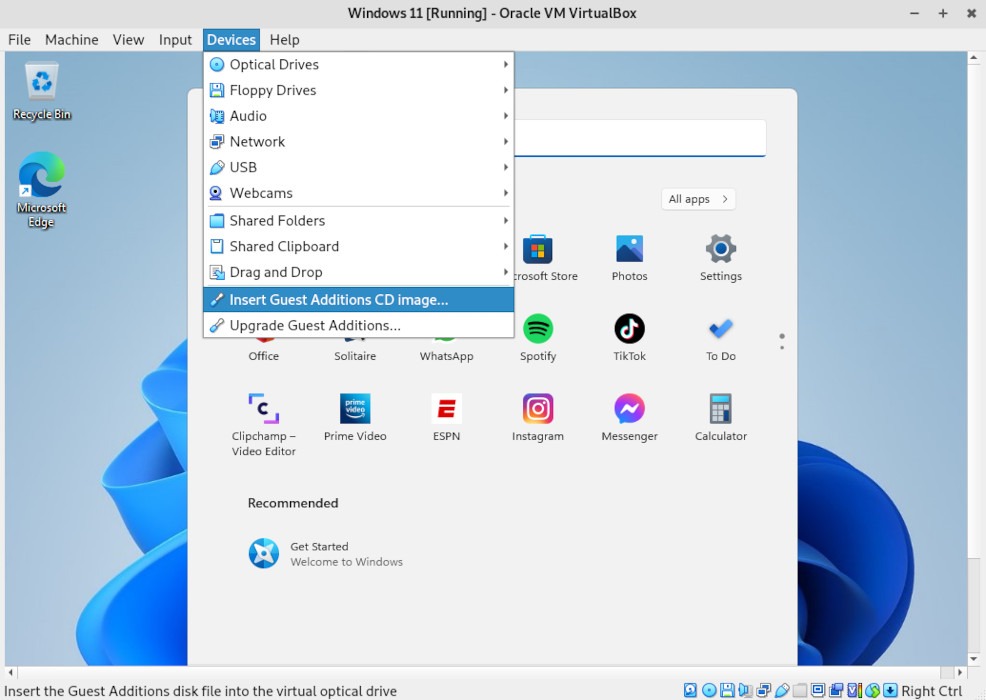Open the Input menu
The height and width of the screenshot is (700, 986).
click(175, 40)
